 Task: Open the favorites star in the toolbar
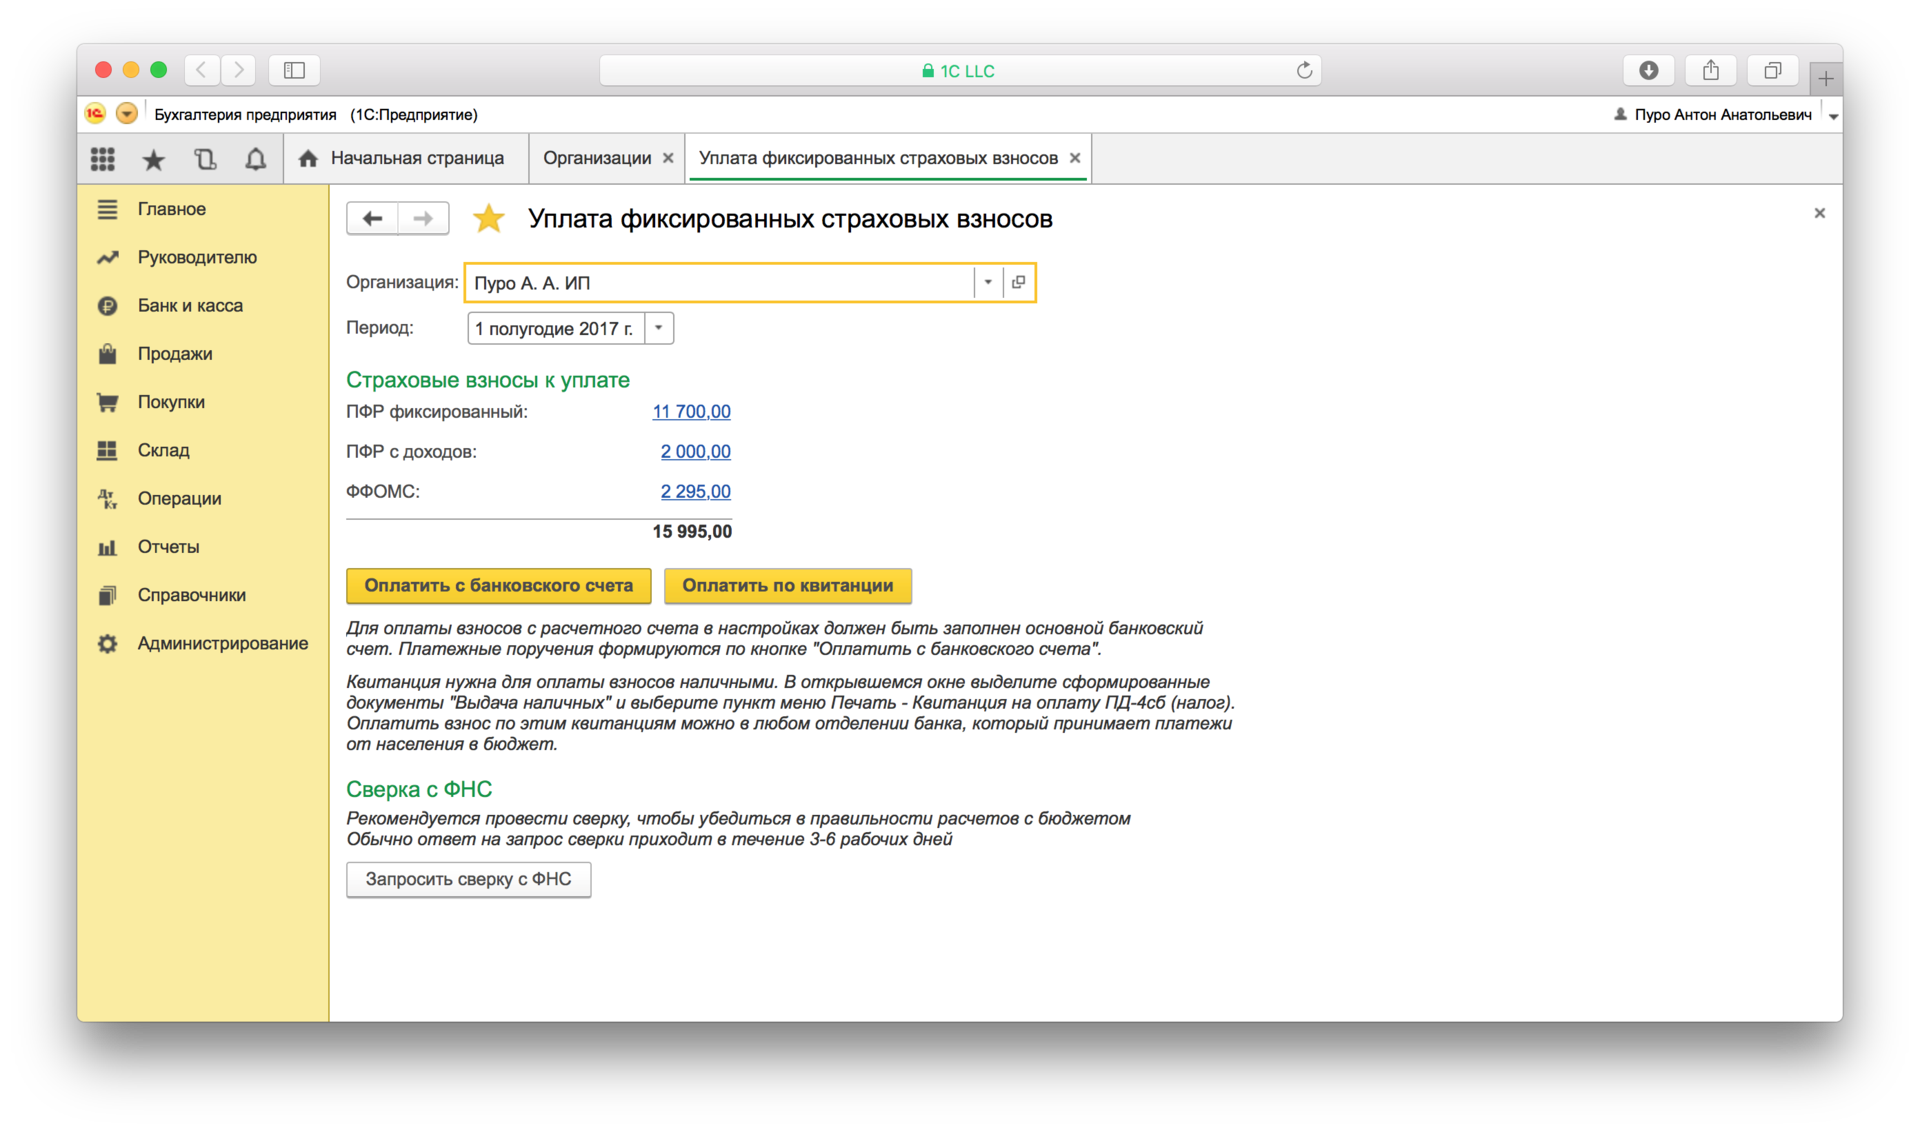click(x=154, y=159)
